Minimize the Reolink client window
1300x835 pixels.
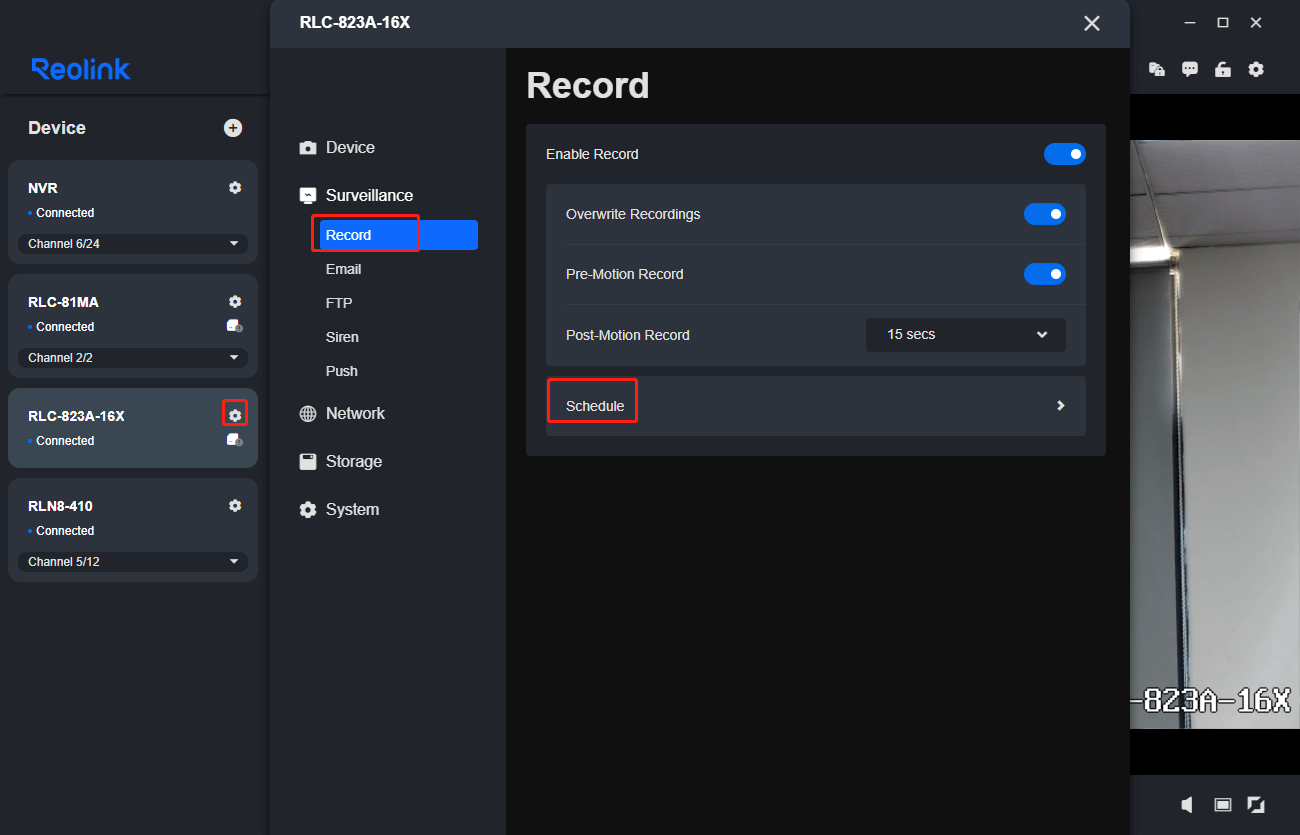[x=1189, y=23]
